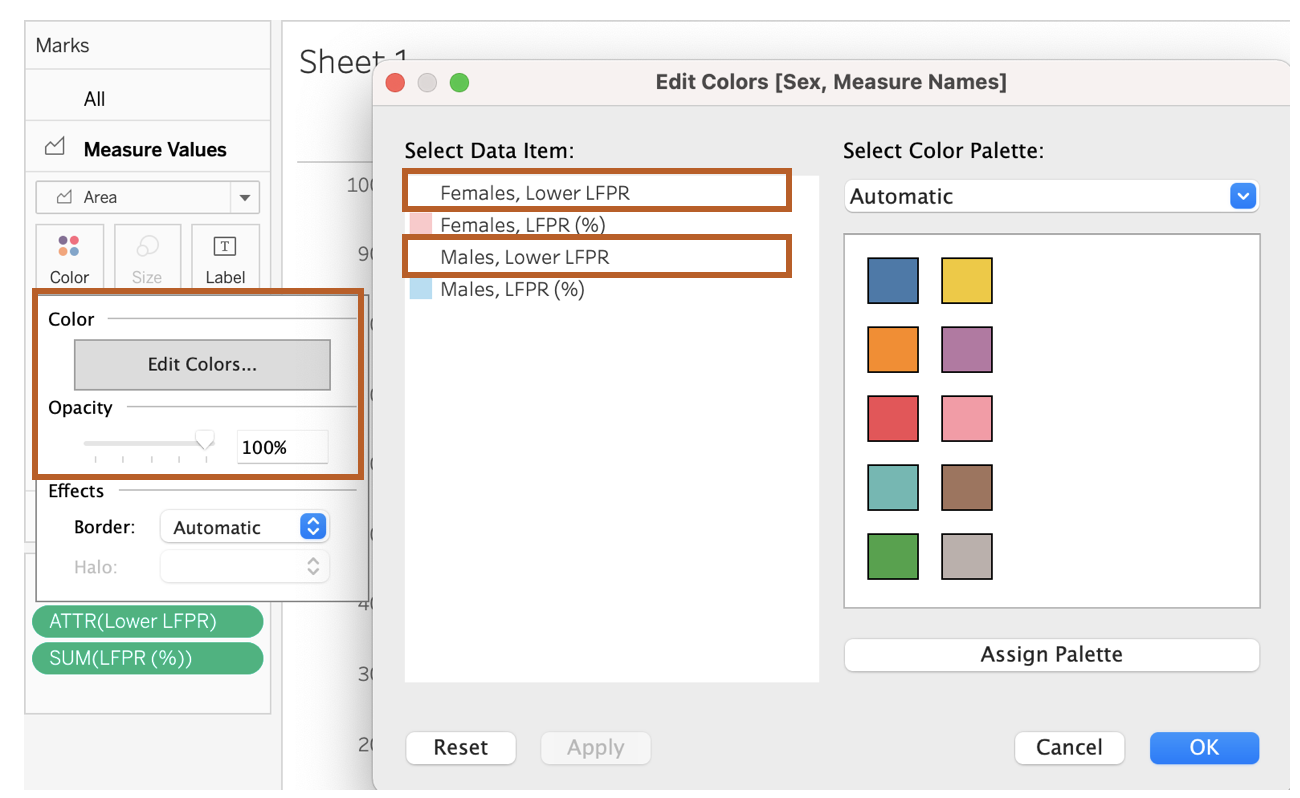The width and height of the screenshot is (1300, 798).
Task: Click the 100% opacity input field
Action: click(282, 447)
